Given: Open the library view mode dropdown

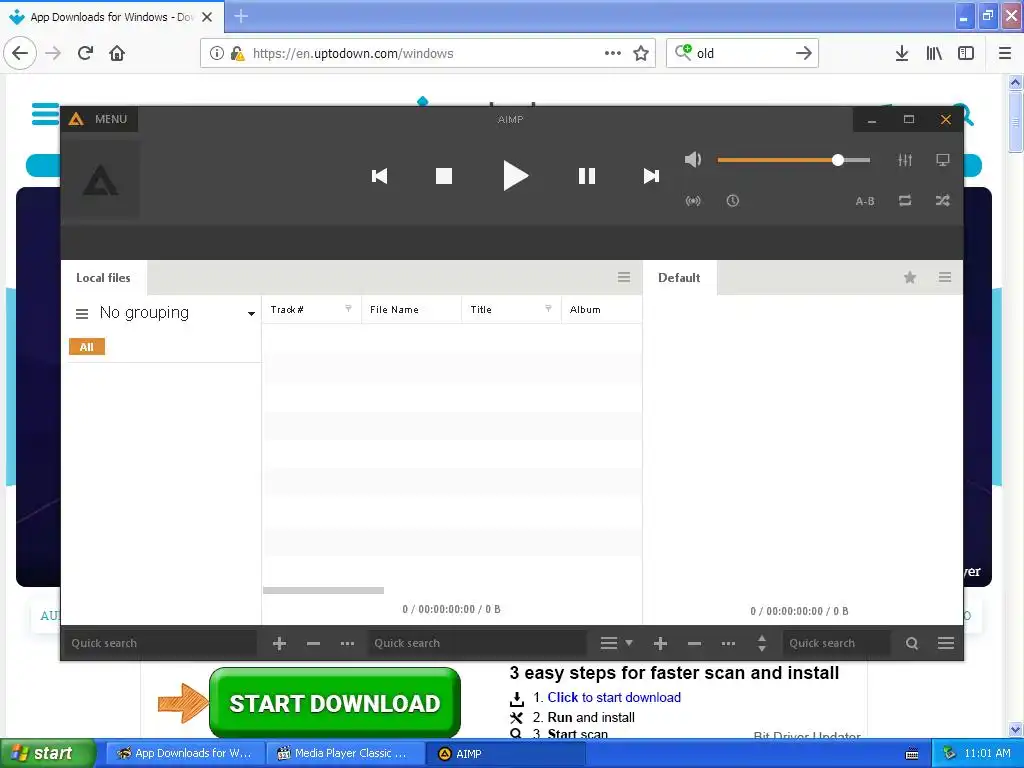Looking at the screenshot, I should click(x=616, y=643).
